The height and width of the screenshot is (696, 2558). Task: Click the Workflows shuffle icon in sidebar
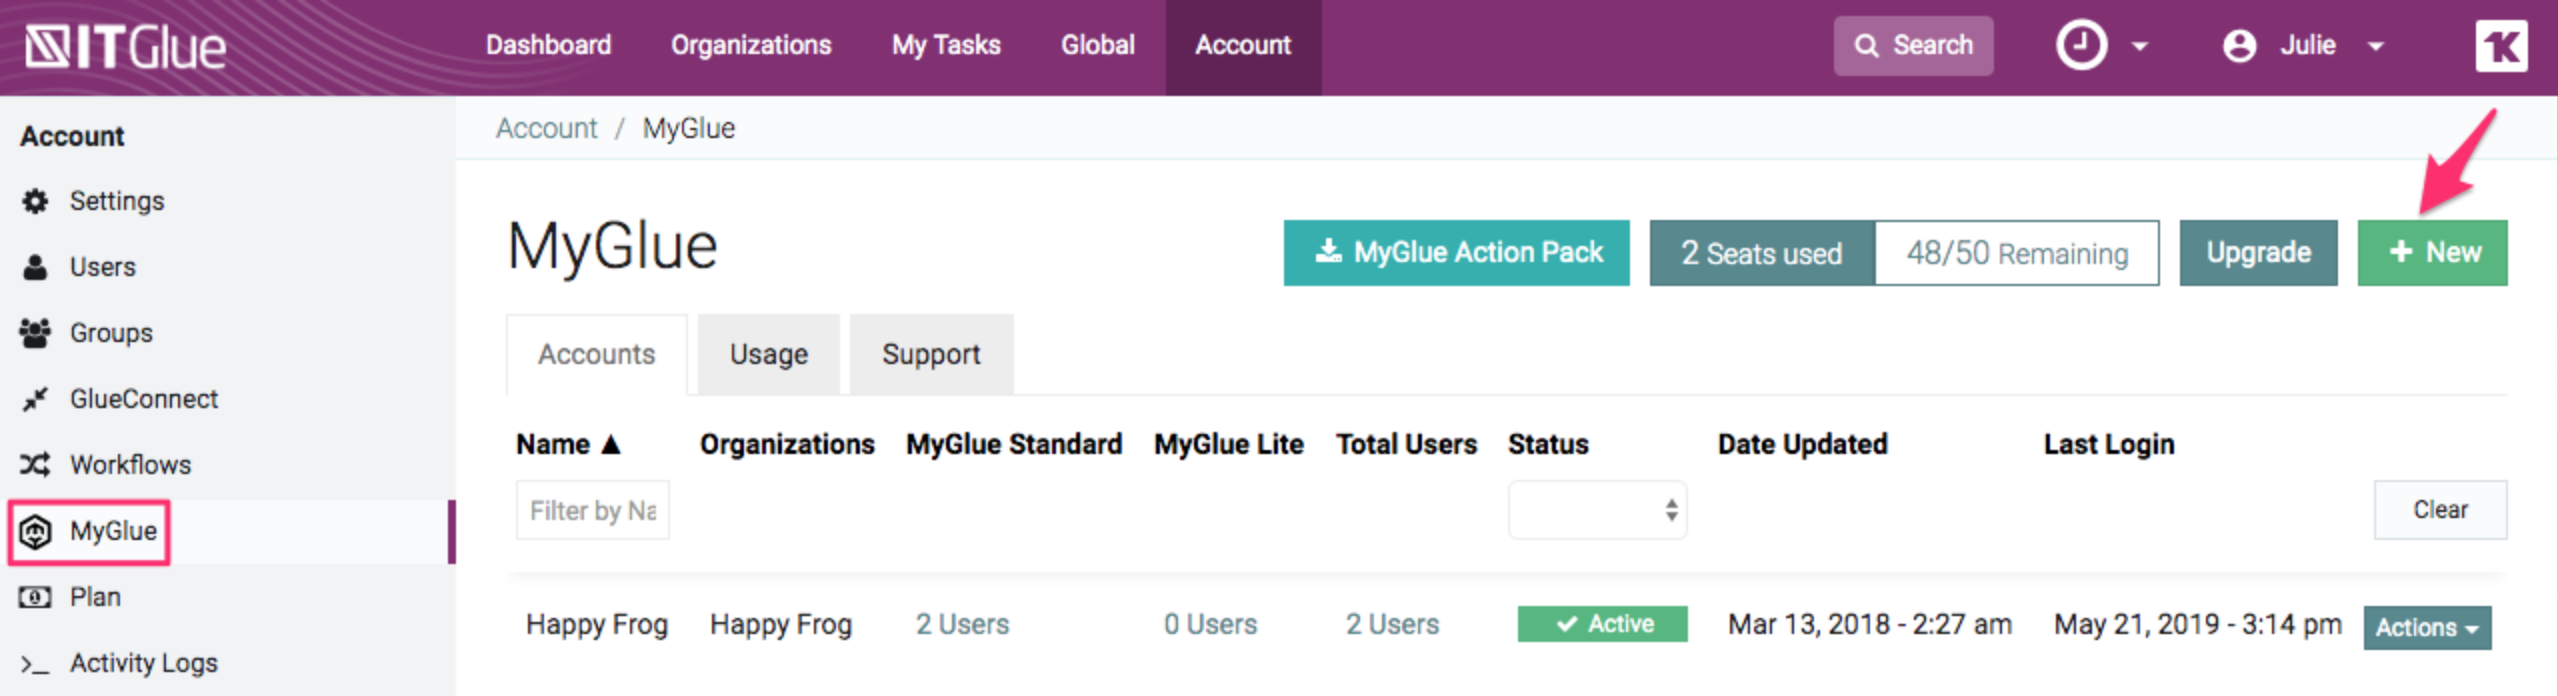coord(35,465)
